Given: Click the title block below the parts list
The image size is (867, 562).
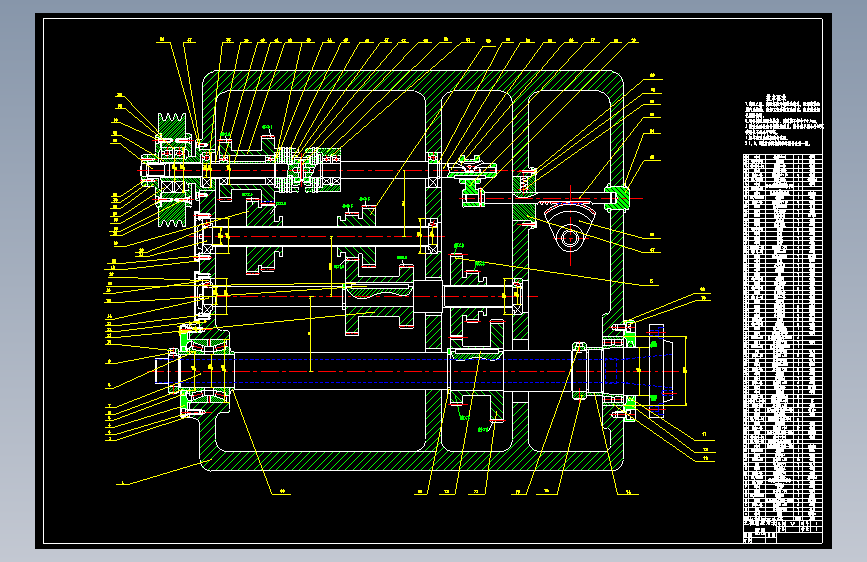Looking at the screenshot, I should [782, 531].
